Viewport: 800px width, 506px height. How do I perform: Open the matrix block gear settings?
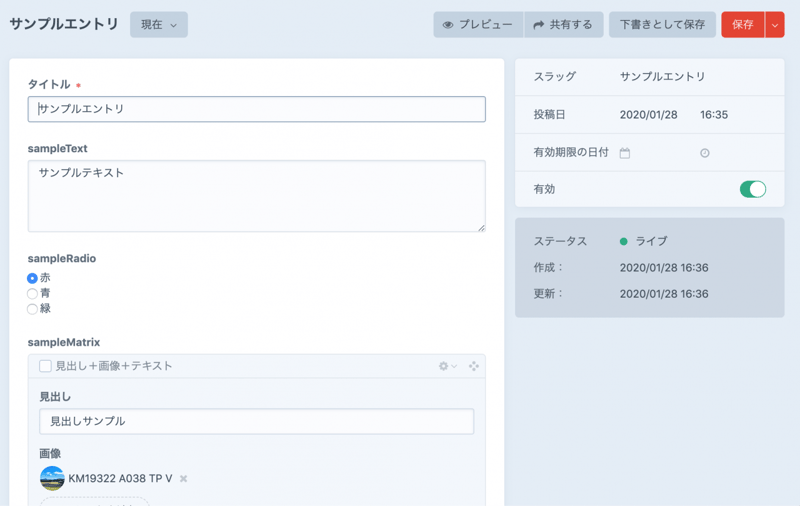click(x=447, y=366)
